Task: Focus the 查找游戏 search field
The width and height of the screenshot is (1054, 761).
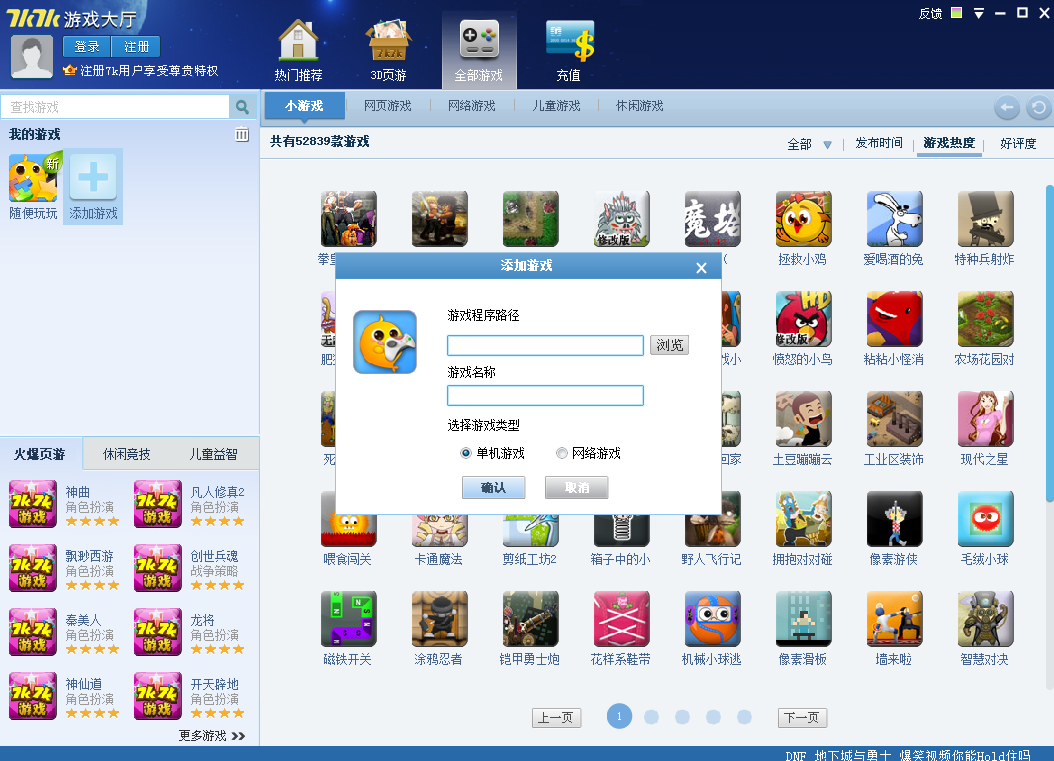Action: point(115,107)
